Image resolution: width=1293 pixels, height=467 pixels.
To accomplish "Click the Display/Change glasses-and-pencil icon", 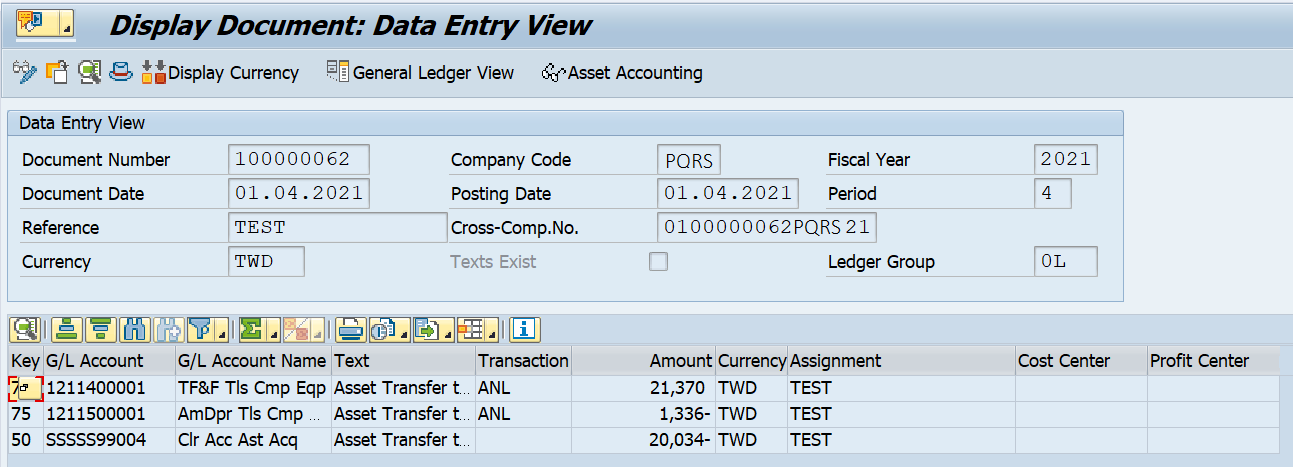I will pos(24,72).
